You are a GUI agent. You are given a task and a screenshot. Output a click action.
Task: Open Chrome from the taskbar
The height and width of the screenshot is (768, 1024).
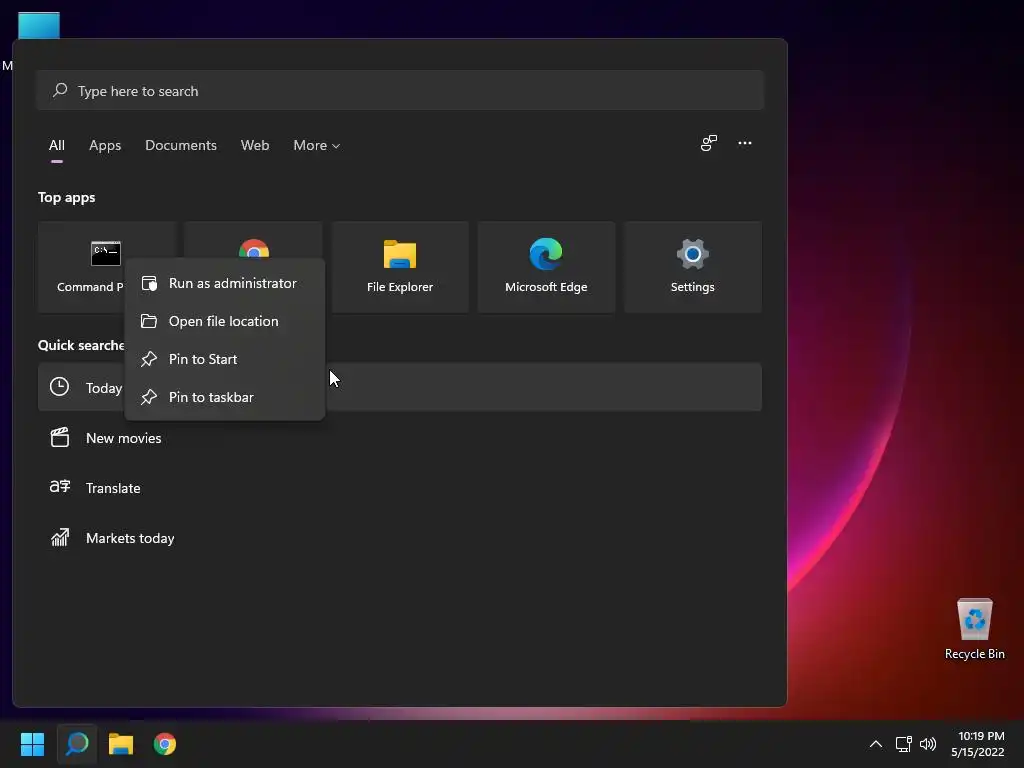165,744
